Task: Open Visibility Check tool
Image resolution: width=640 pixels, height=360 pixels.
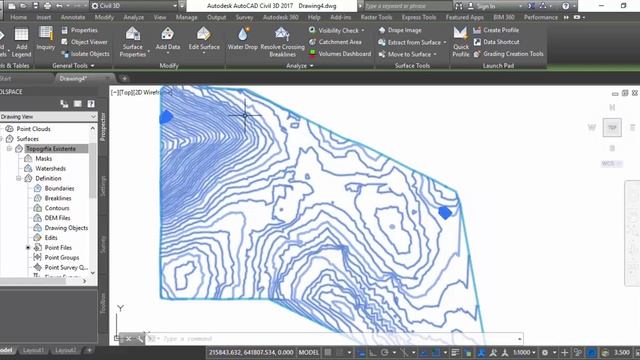Action: click(x=336, y=30)
